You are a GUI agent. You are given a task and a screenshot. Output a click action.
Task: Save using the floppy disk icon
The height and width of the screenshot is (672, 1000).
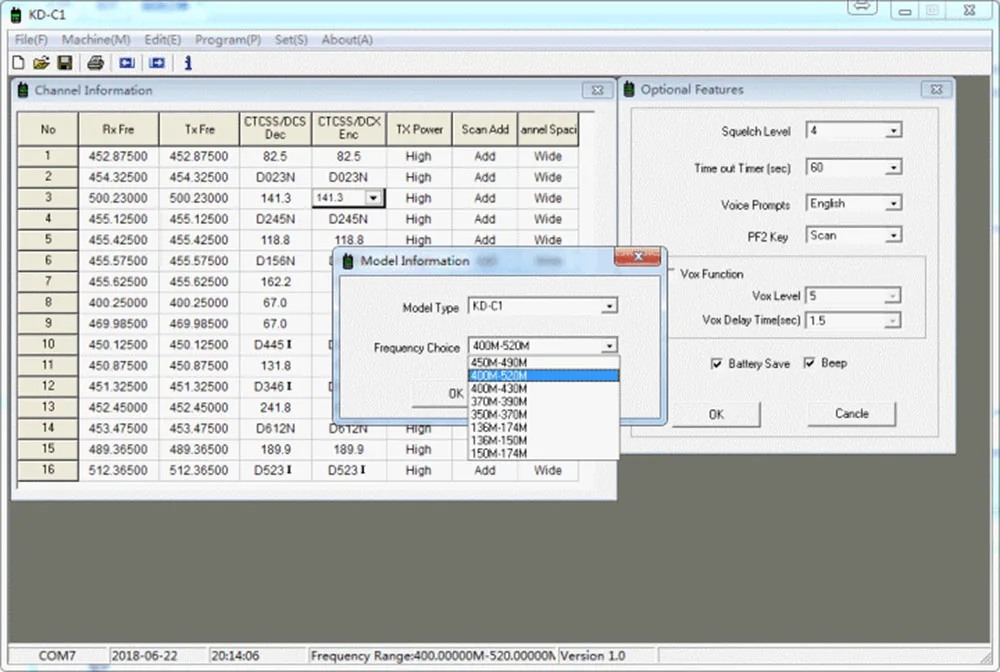[64, 63]
